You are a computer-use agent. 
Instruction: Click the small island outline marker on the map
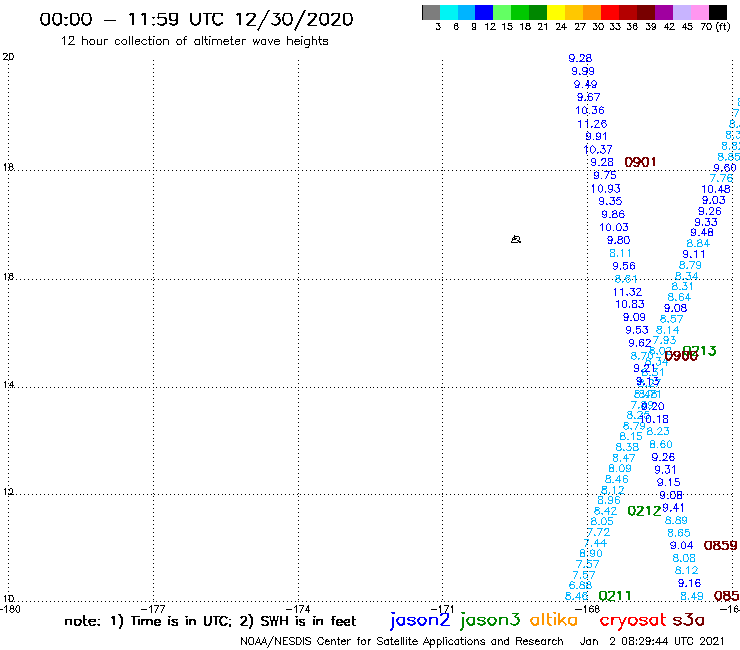pyautogui.click(x=516, y=239)
